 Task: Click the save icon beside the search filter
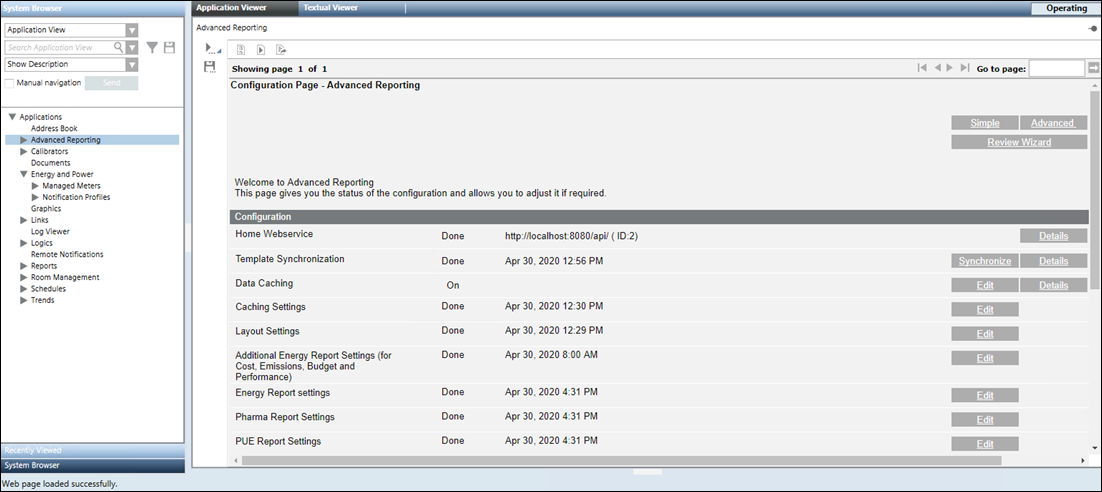coord(169,47)
